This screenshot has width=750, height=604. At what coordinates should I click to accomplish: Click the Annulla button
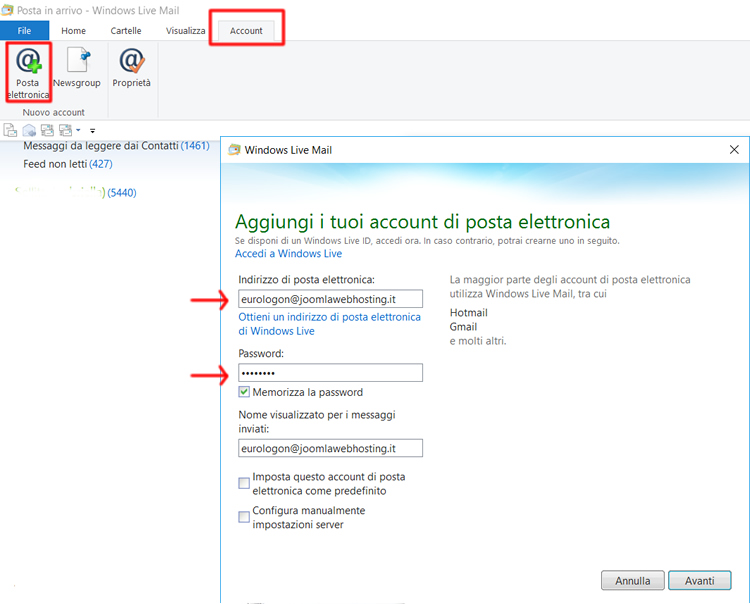(x=632, y=580)
